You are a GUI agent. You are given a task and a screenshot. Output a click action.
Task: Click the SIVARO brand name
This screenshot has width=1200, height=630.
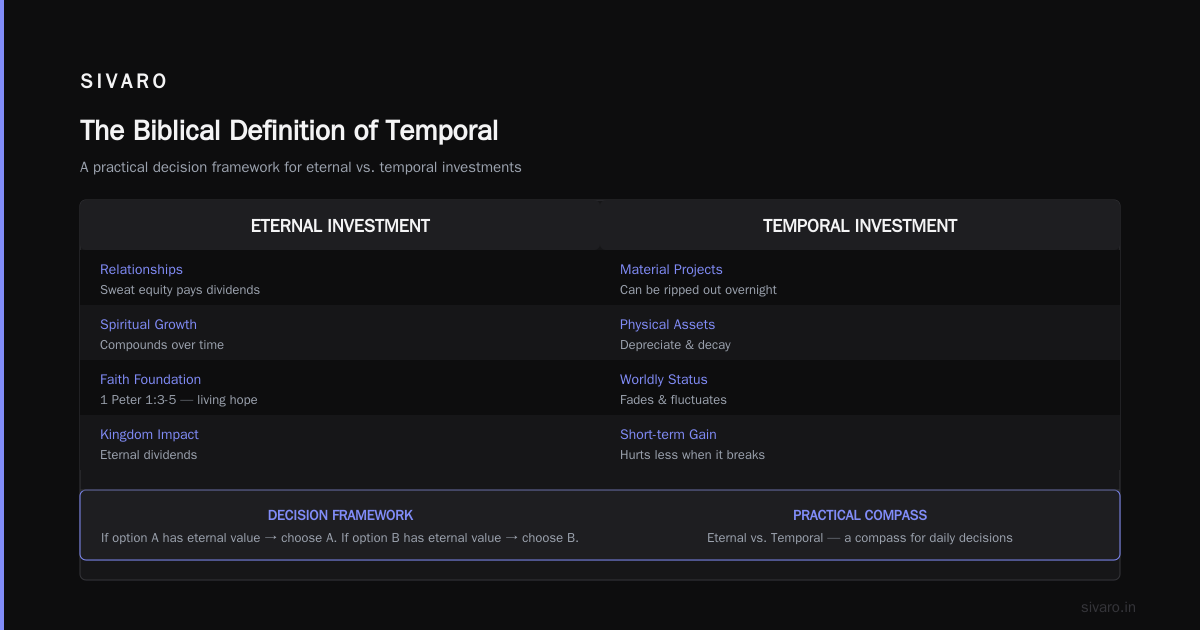click(124, 82)
